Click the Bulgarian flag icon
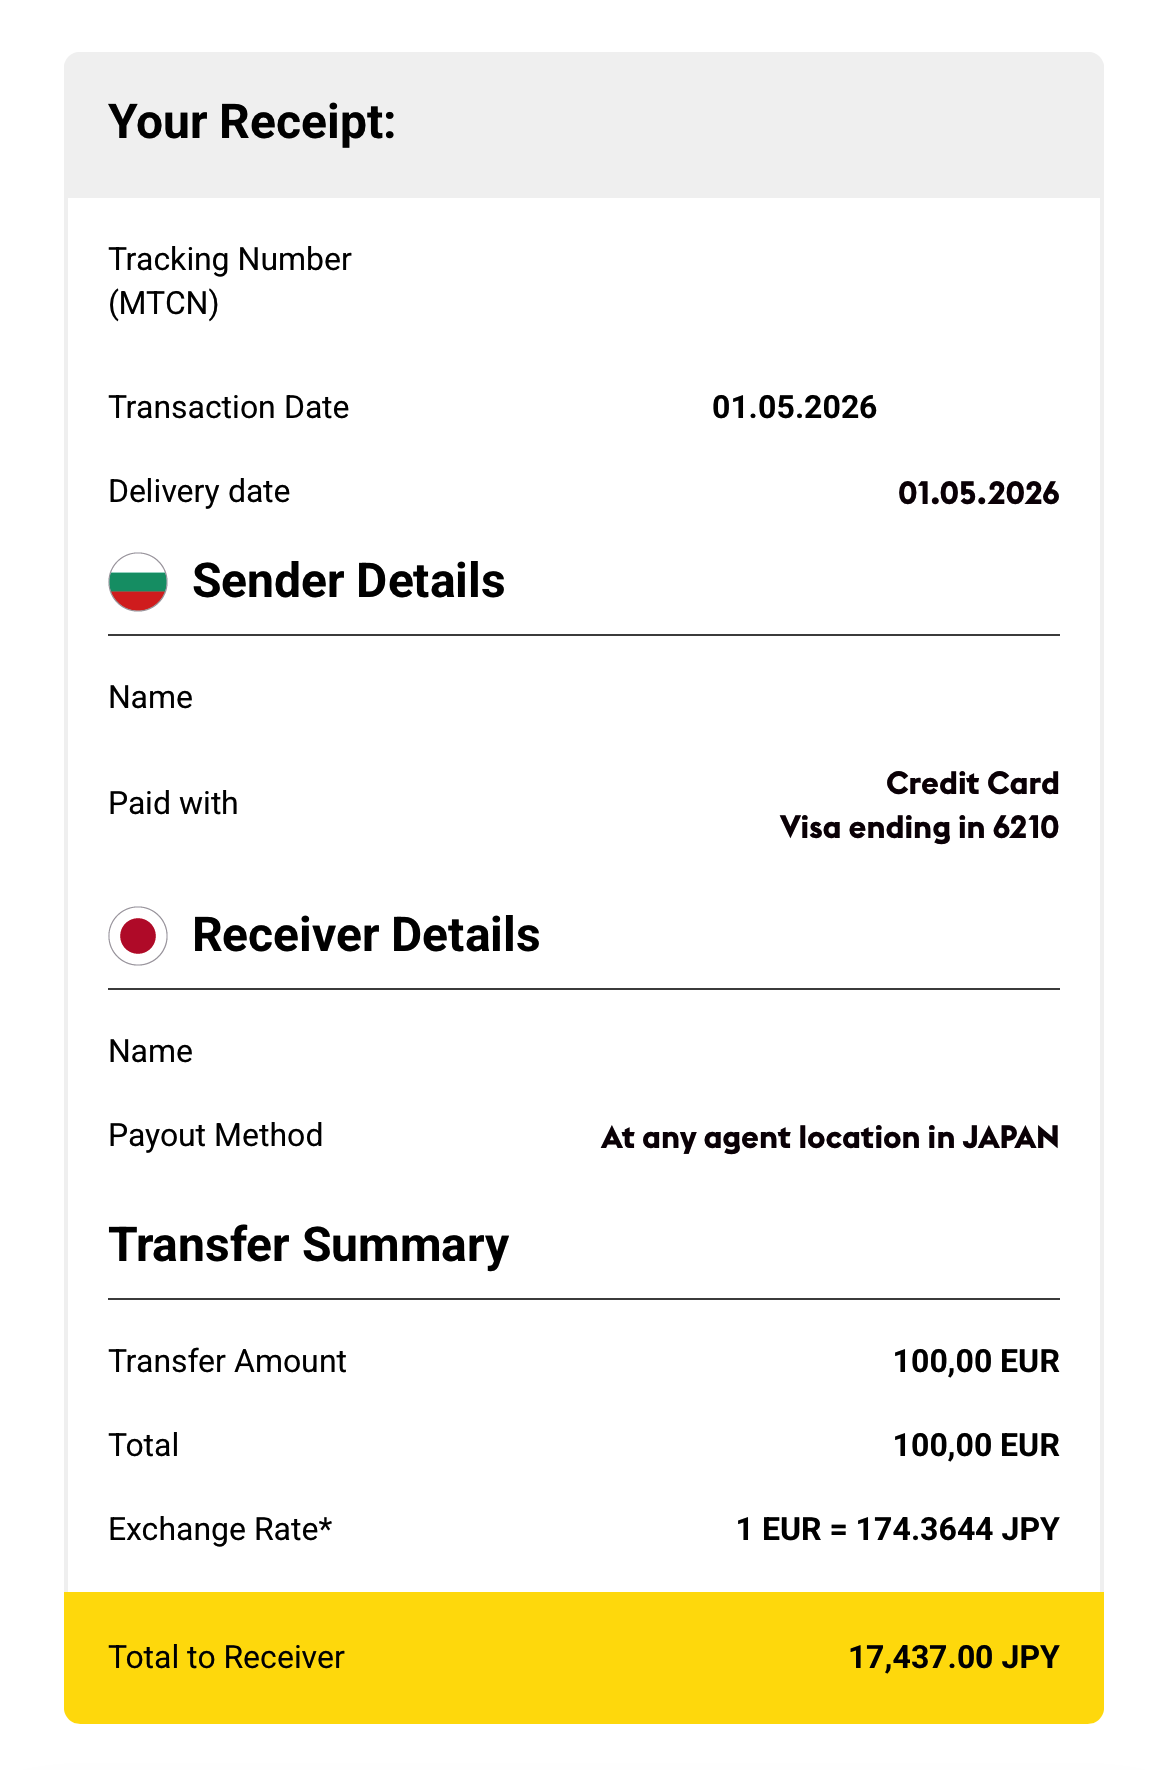This screenshot has width=1164, height=1770. 138,582
